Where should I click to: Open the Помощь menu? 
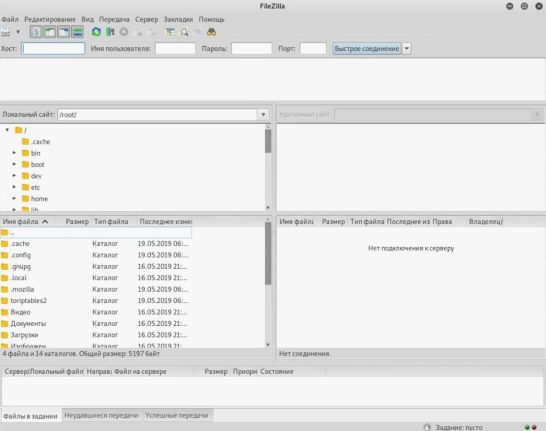click(x=211, y=19)
